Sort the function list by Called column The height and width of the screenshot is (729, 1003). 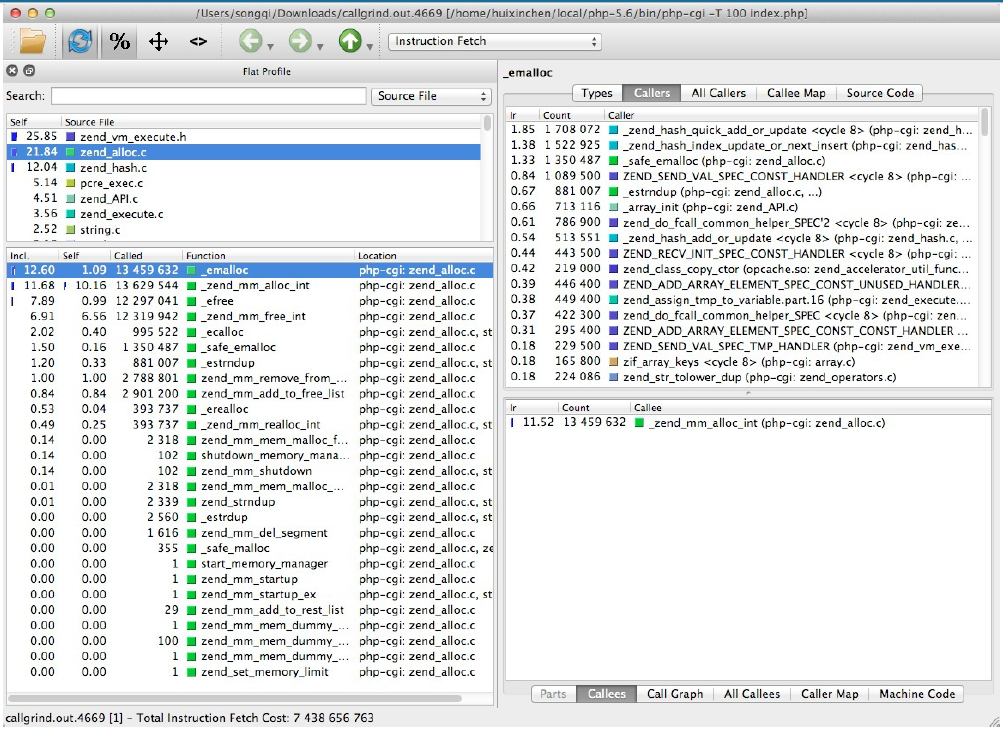(x=146, y=255)
